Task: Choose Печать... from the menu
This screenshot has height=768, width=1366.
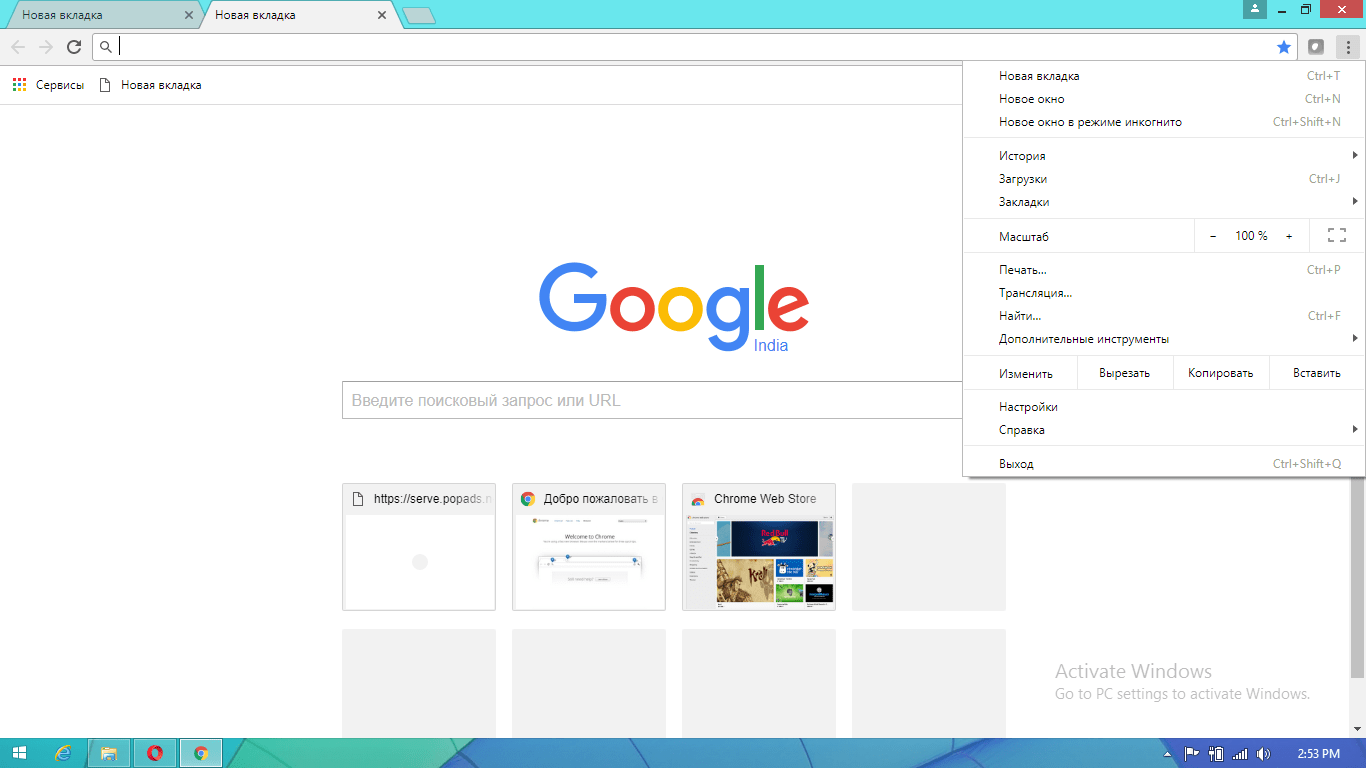Action: pyautogui.click(x=1163, y=270)
